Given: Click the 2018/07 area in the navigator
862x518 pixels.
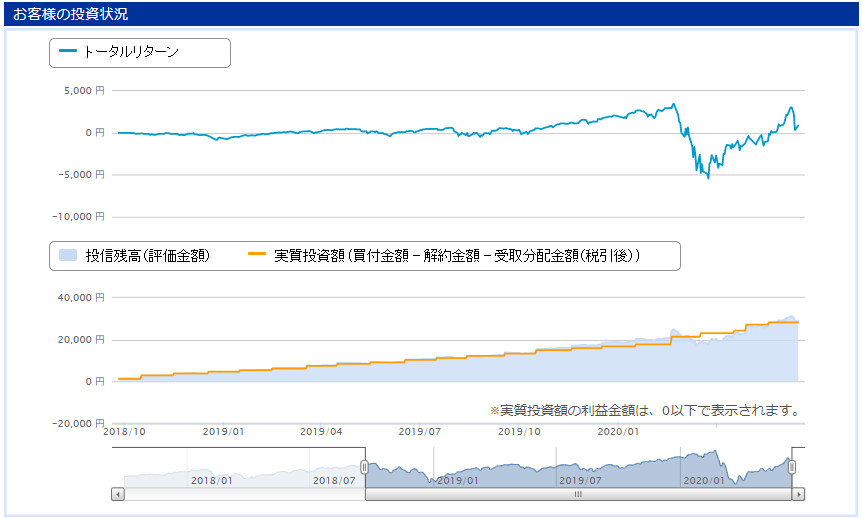Looking at the screenshot, I should pyautogui.click(x=334, y=481).
